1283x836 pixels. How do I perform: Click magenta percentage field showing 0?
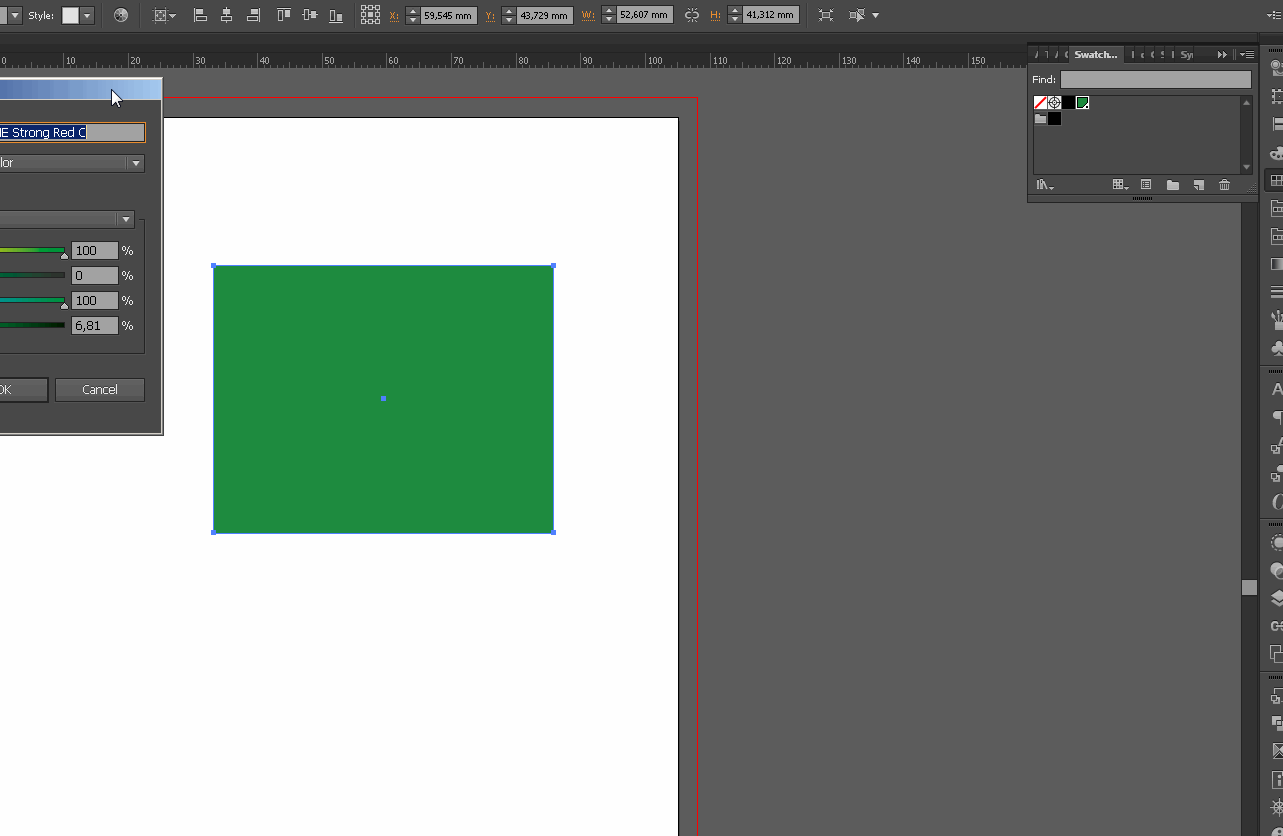[x=95, y=276]
